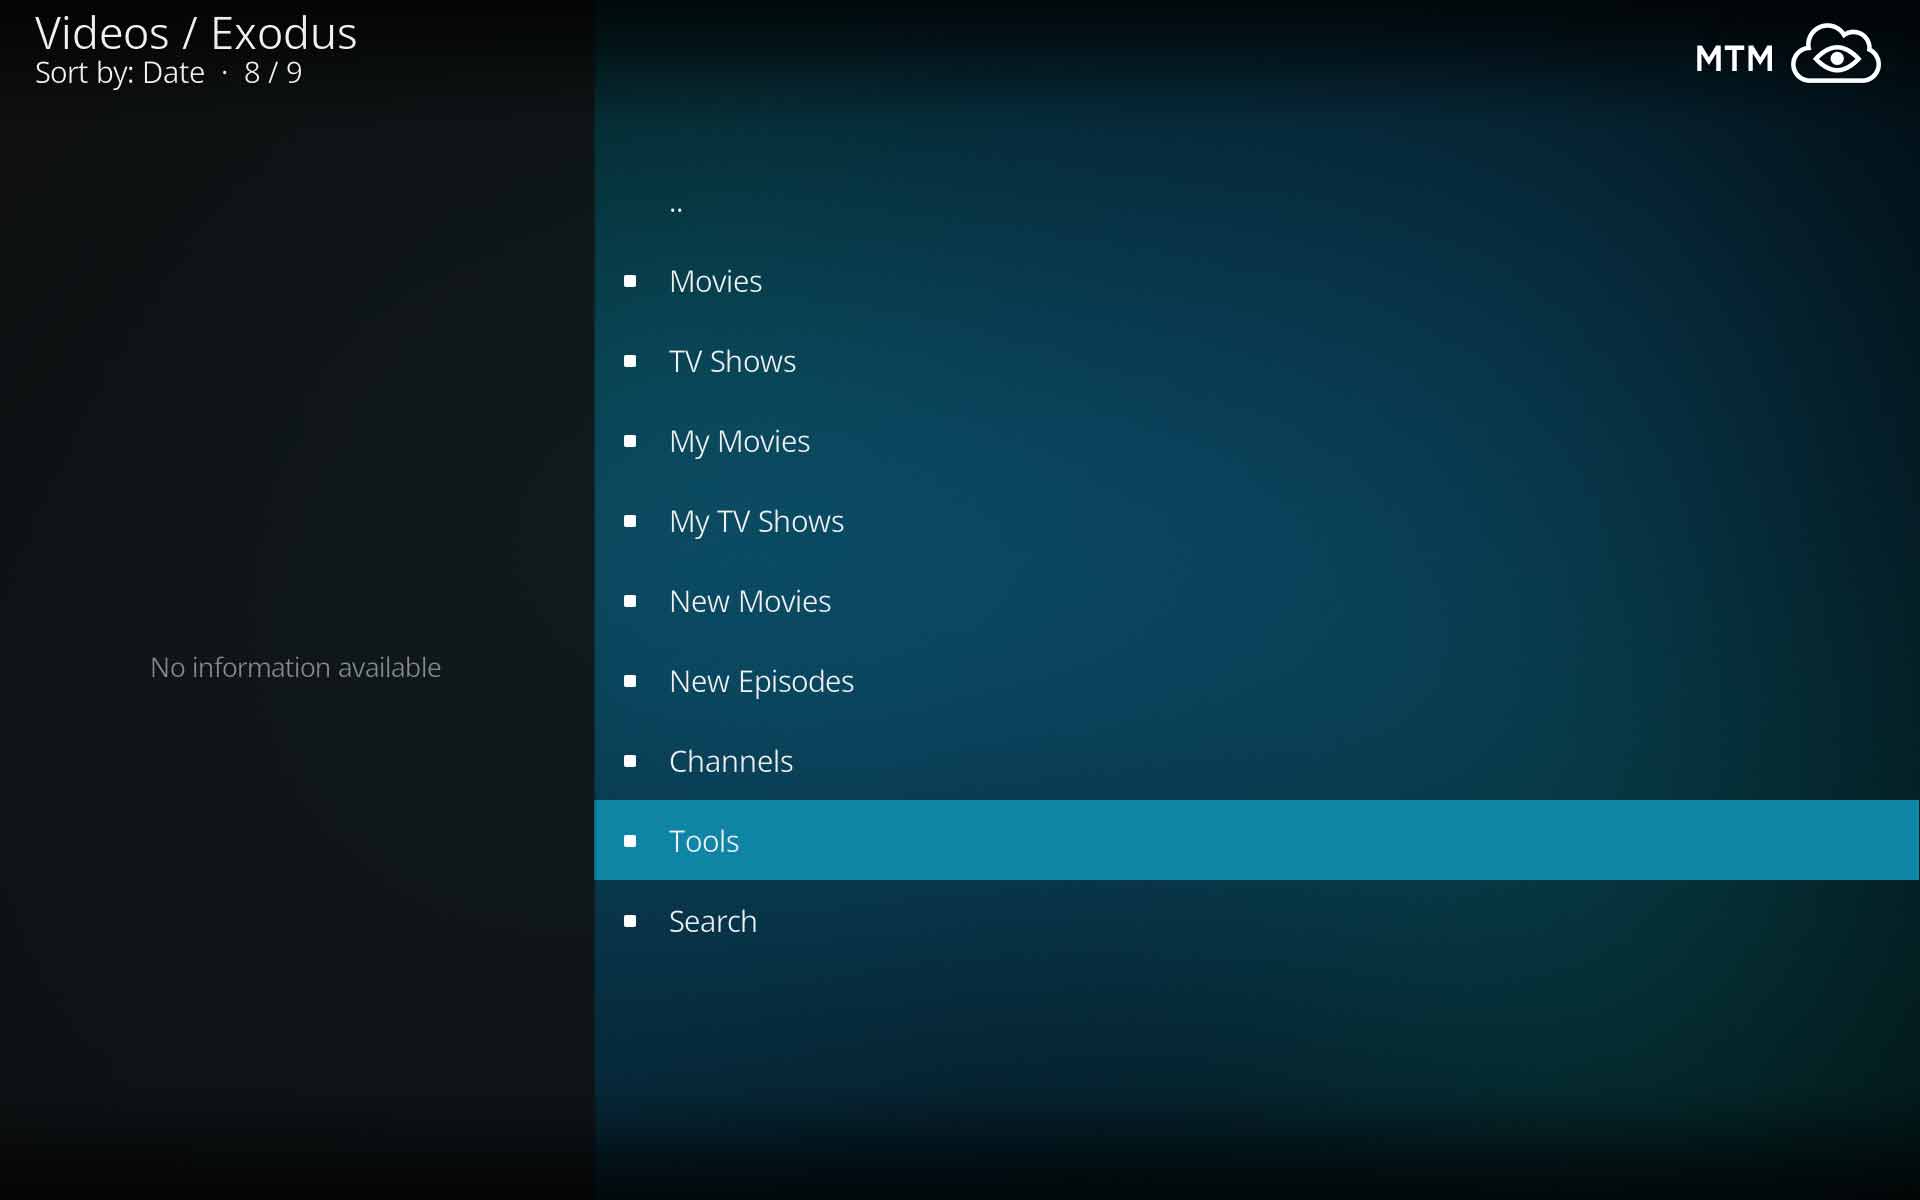Click the 'No information available' text
The image size is (1920, 1200).
295,667
